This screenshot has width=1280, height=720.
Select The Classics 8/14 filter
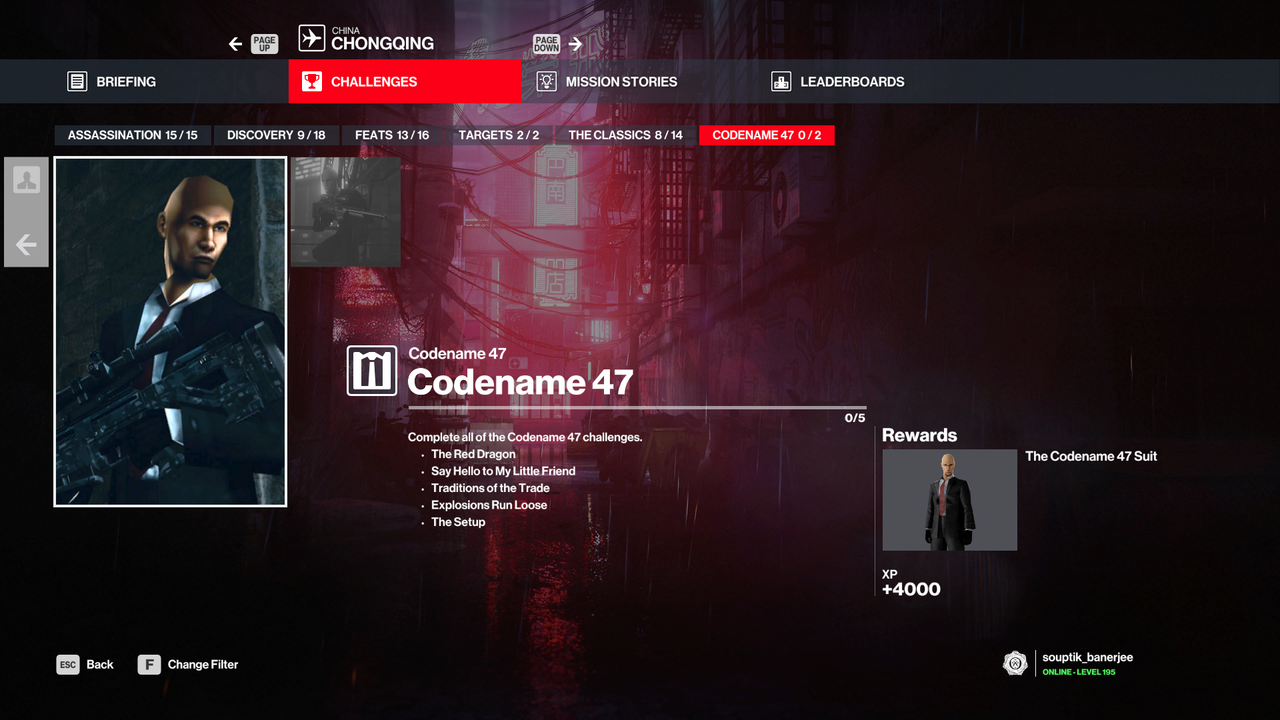tap(626, 135)
